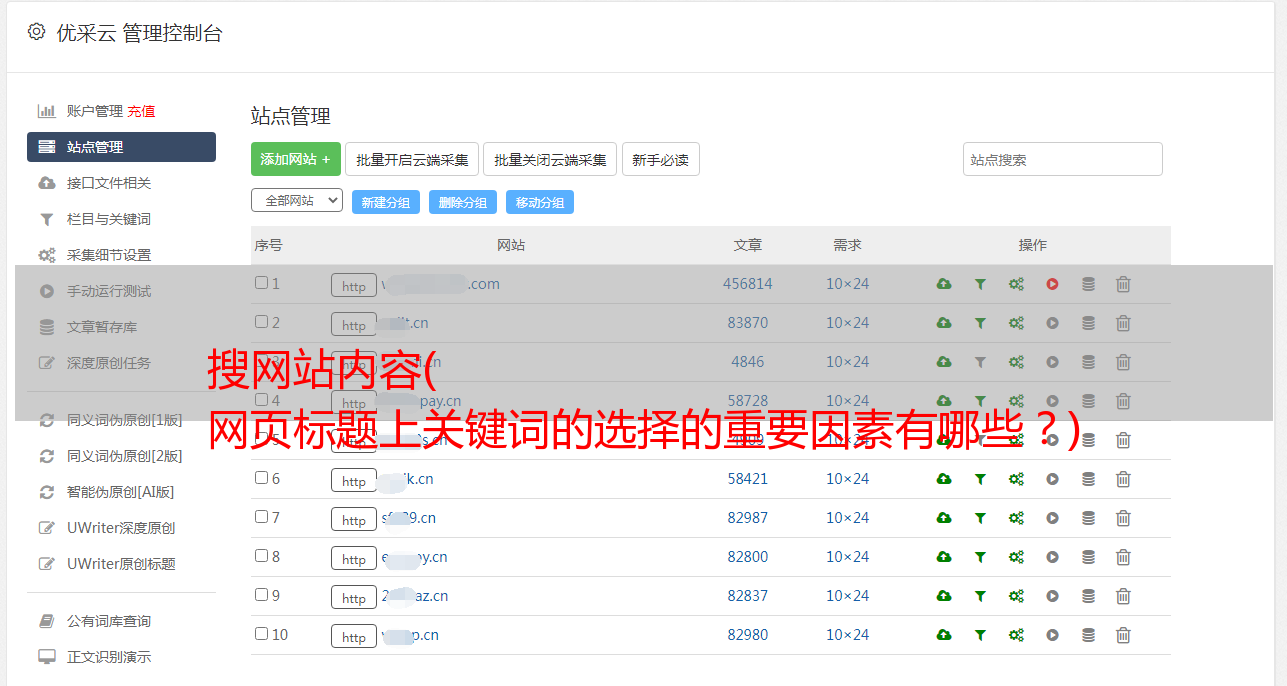Image resolution: width=1287 pixels, height=686 pixels.
Task: Tick the checkbox for site row 1
Action: 262,283
